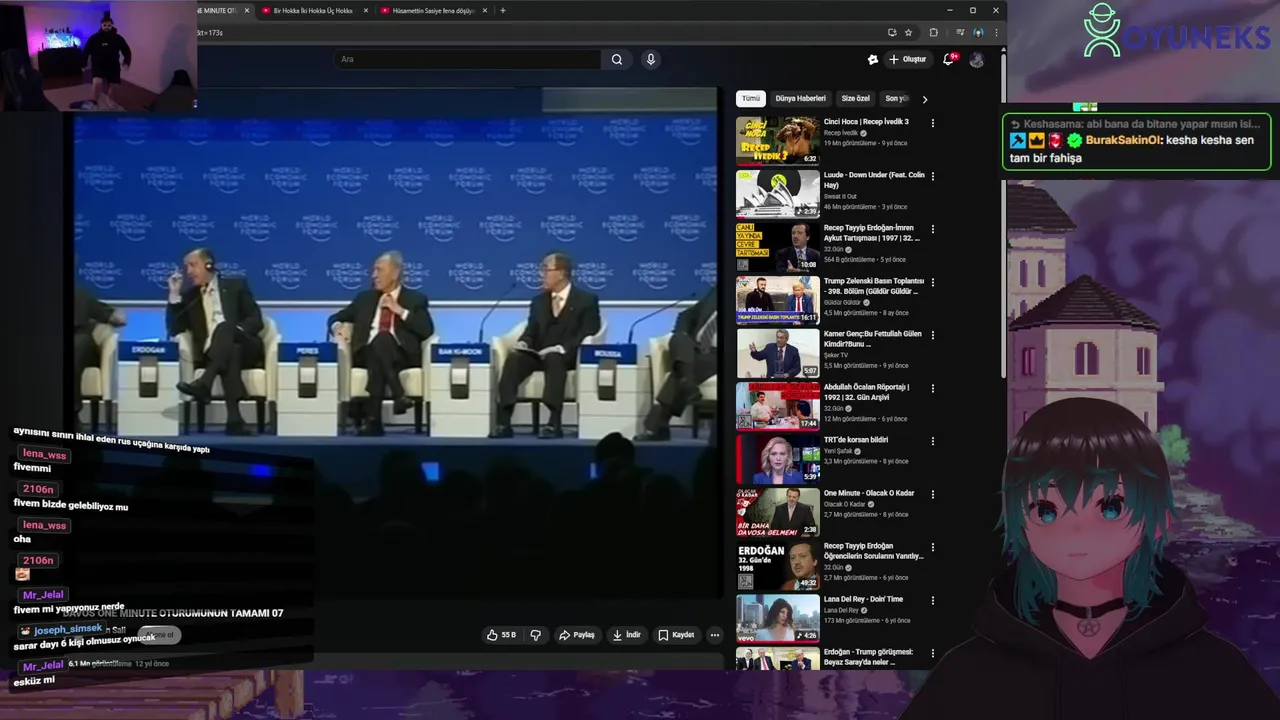This screenshot has width=1280, height=720.
Task: Like the video showing 55 B
Action: (501, 635)
